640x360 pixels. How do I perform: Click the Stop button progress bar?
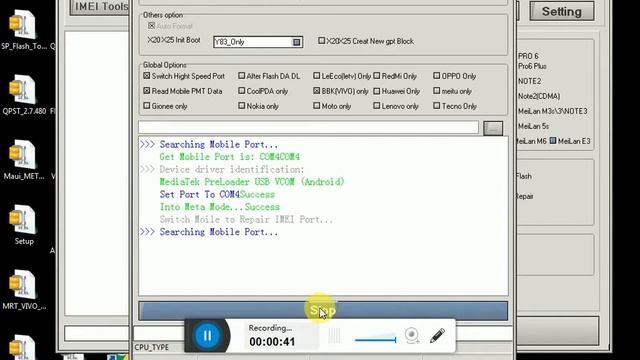click(323, 311)
